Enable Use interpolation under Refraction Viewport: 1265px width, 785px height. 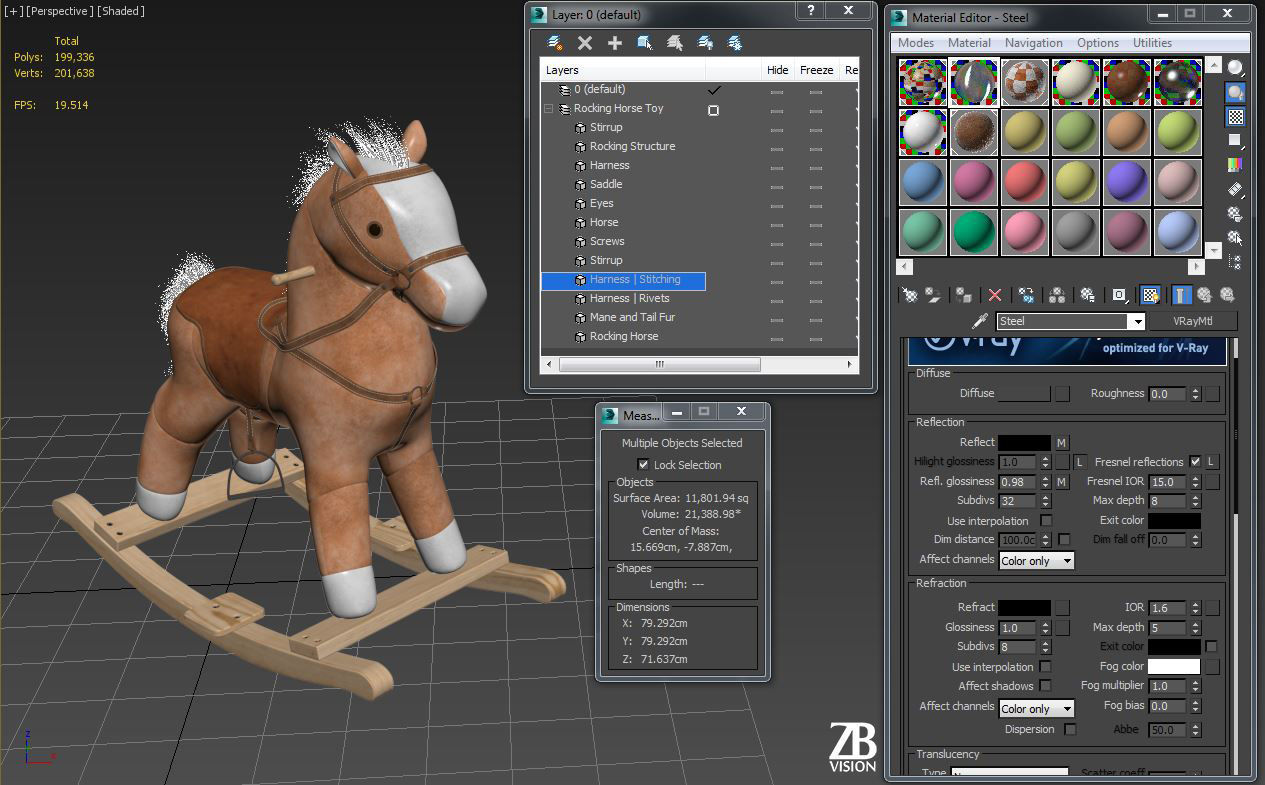pyautogui.click(x=1045, y=667)
